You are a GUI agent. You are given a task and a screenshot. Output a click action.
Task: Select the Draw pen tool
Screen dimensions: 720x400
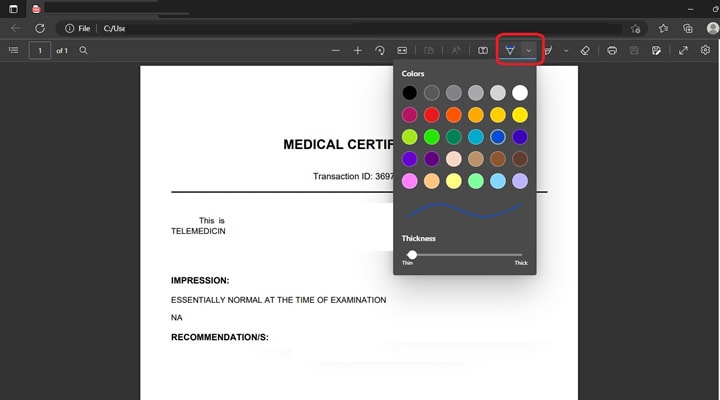click(x=510, y=50)
